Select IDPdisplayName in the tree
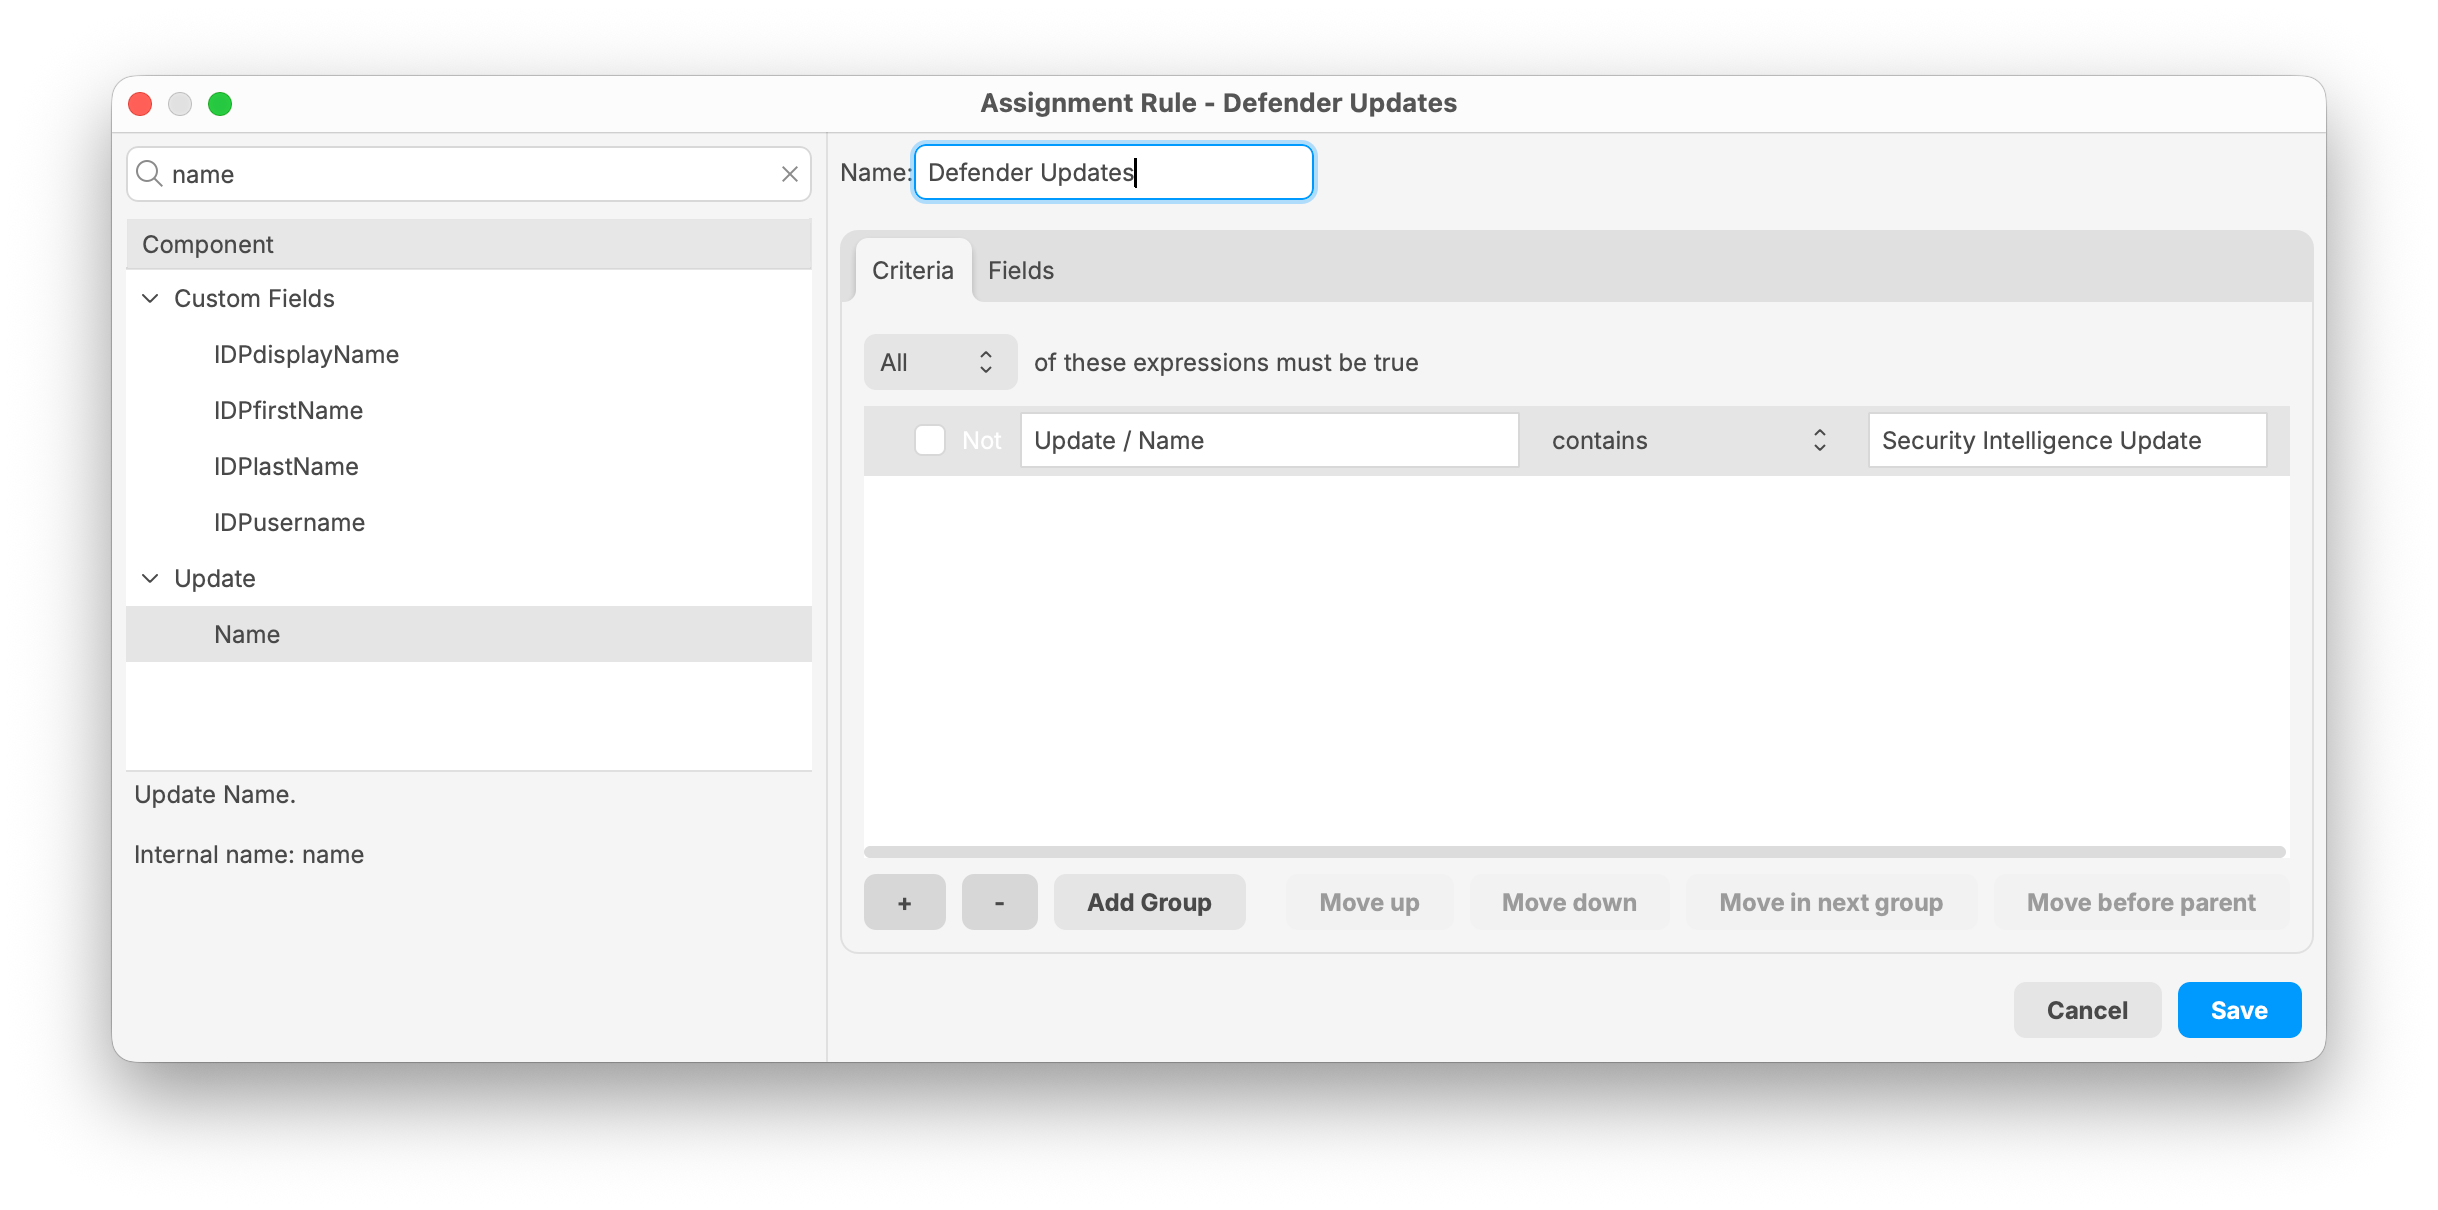The image size is (2438, 1210). (469, 355)
